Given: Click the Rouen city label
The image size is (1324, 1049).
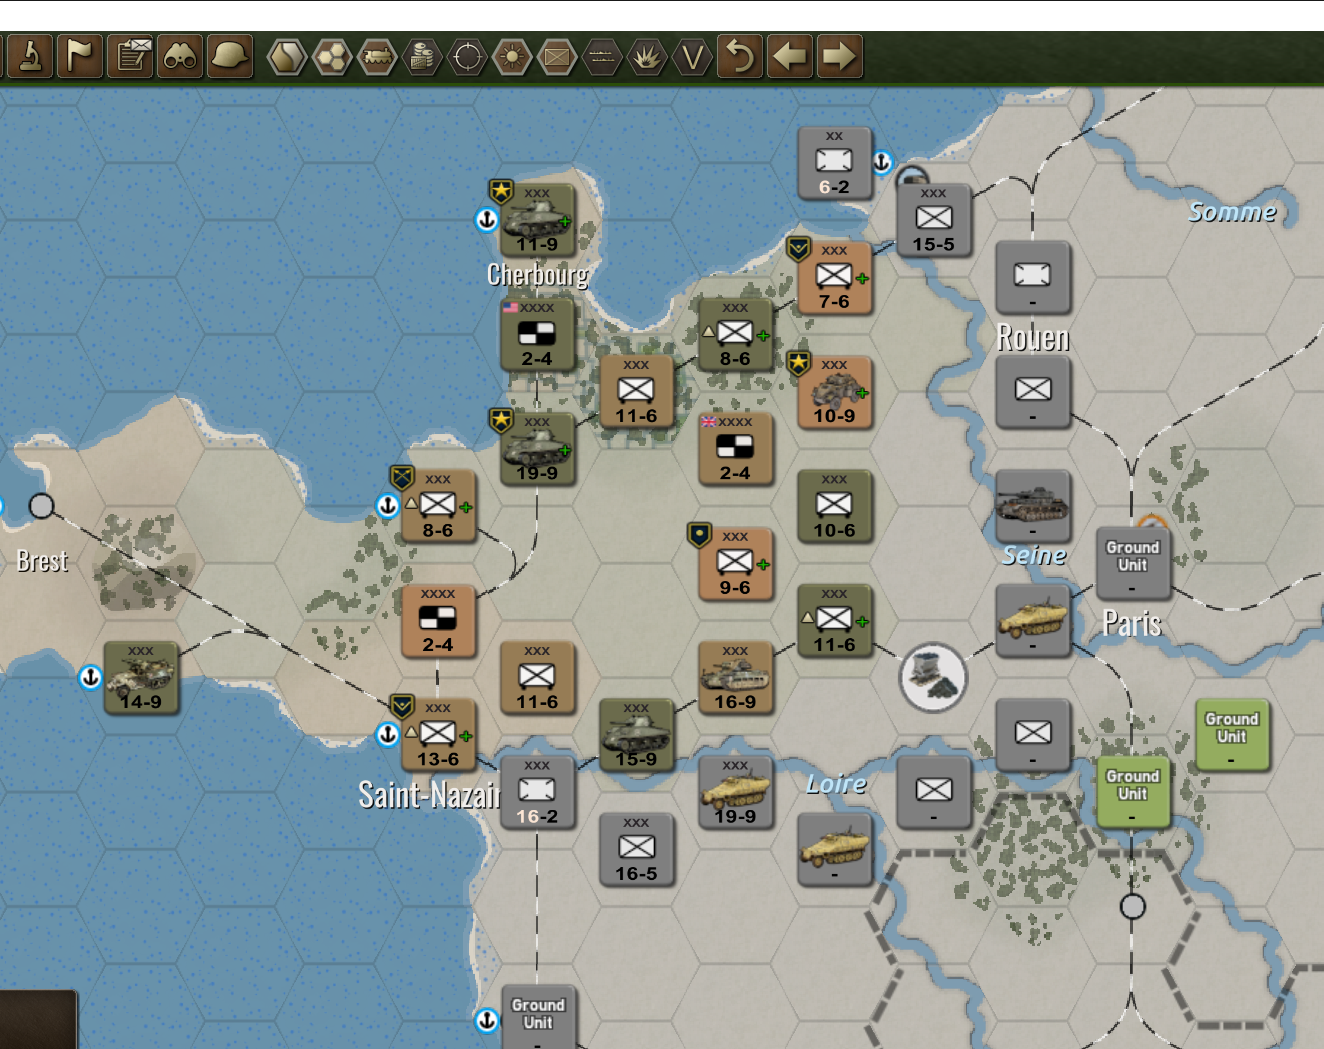Looking at the screenshot, I should (x=1033, y=338).
